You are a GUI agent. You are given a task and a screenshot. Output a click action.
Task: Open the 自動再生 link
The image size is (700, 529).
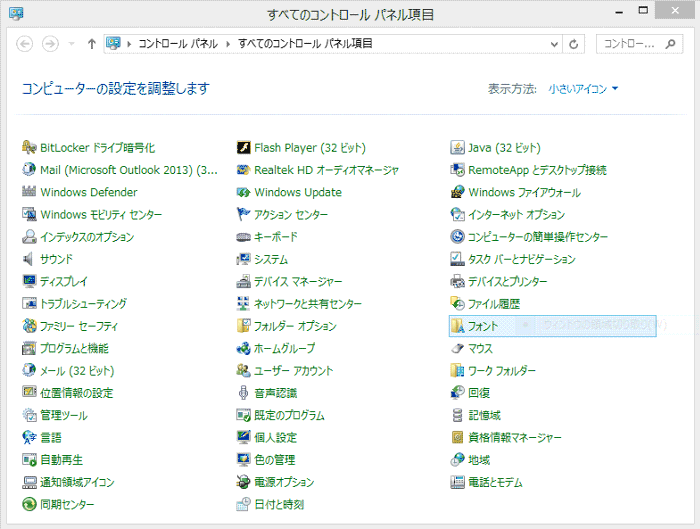pos(62,460)
